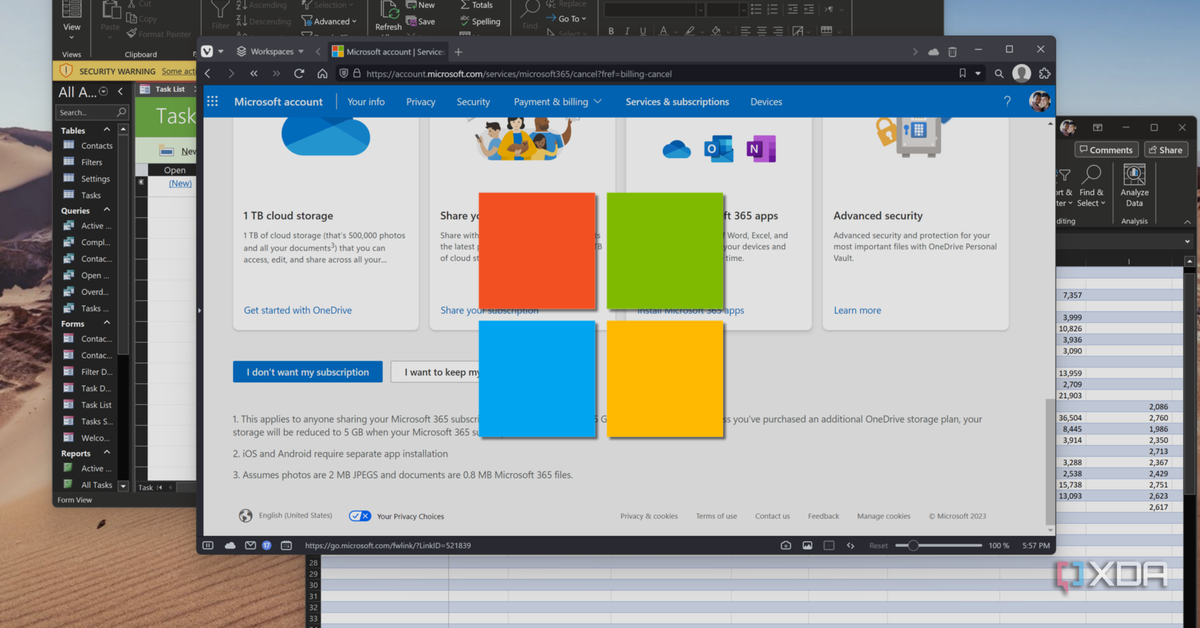Toggle Your Privacy Choices switch
1200x628 pixels.
tap(360, 516)
